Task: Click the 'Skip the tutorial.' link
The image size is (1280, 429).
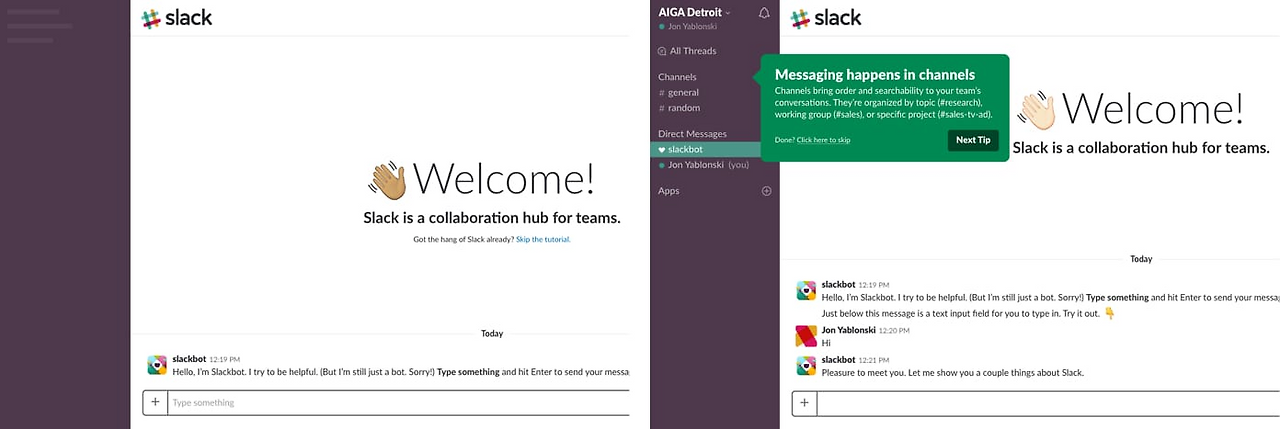Action: click(x=543, y=240)
